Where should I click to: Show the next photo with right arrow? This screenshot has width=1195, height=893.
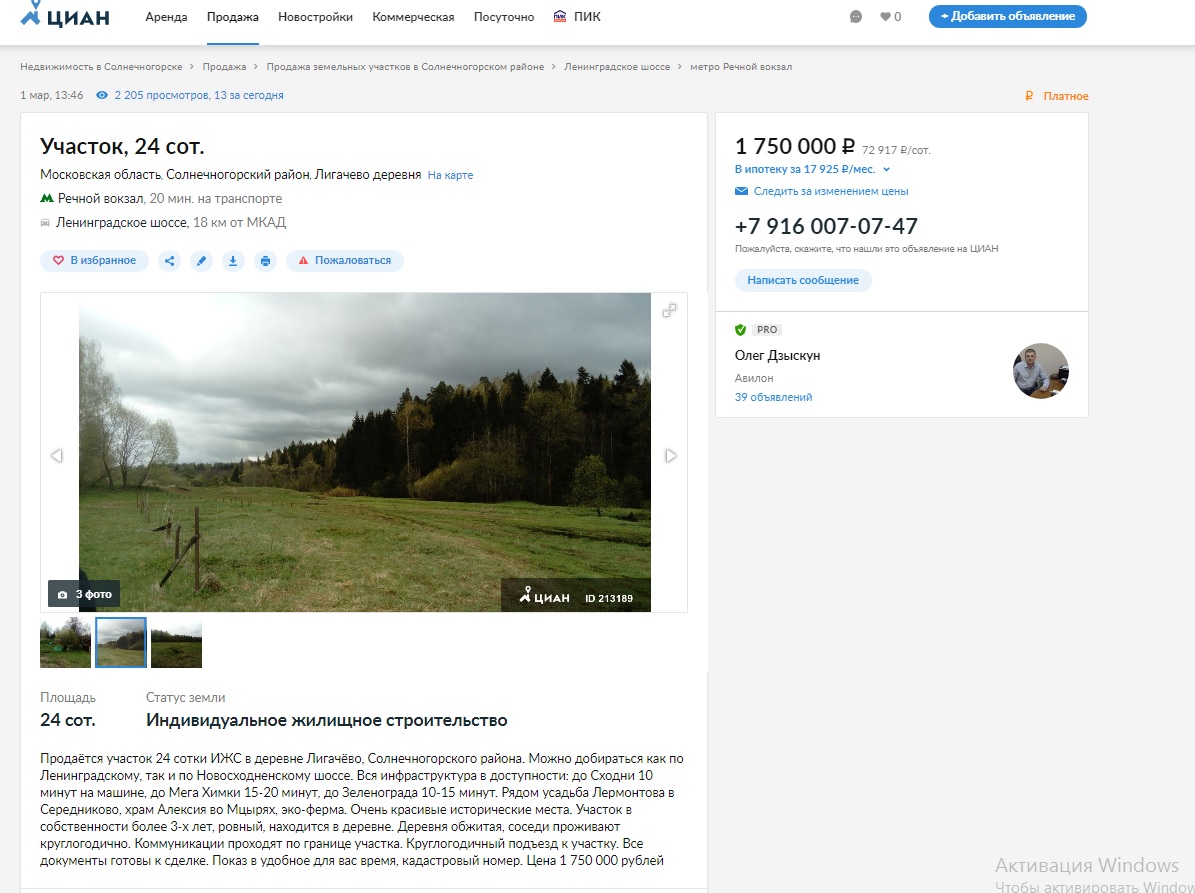click(x=671, y=456)
